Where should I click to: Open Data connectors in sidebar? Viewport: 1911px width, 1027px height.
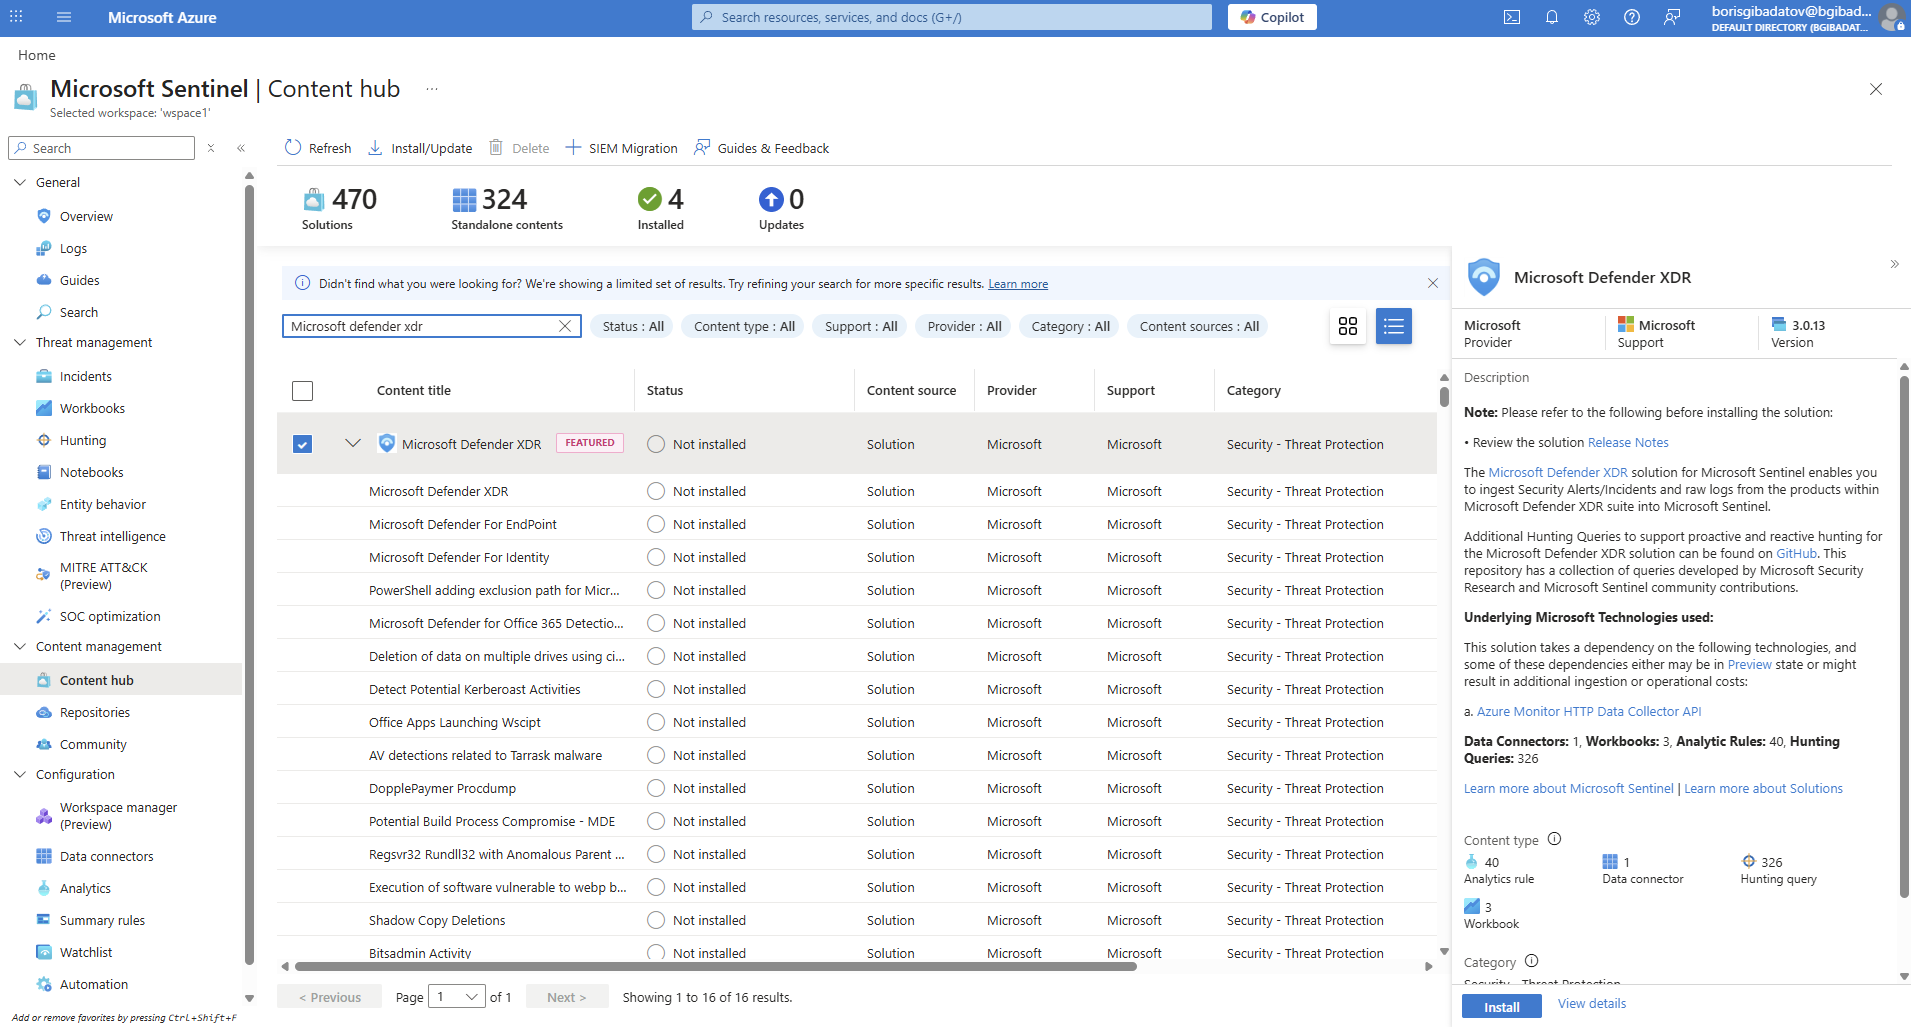(x=106, y=856)
